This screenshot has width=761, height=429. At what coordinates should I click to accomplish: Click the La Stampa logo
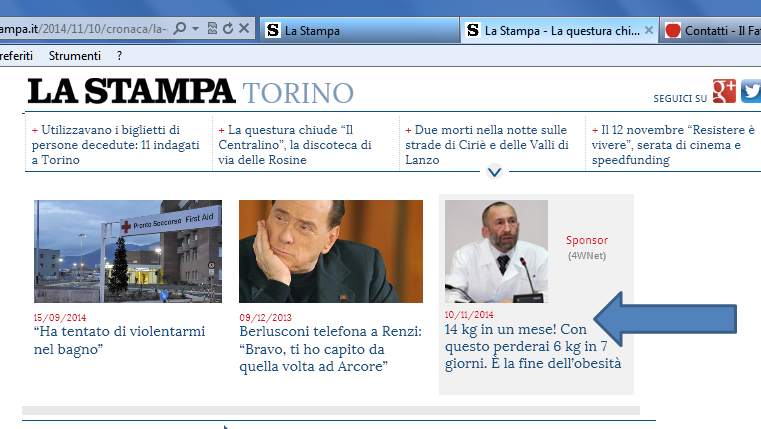[131, 92]
